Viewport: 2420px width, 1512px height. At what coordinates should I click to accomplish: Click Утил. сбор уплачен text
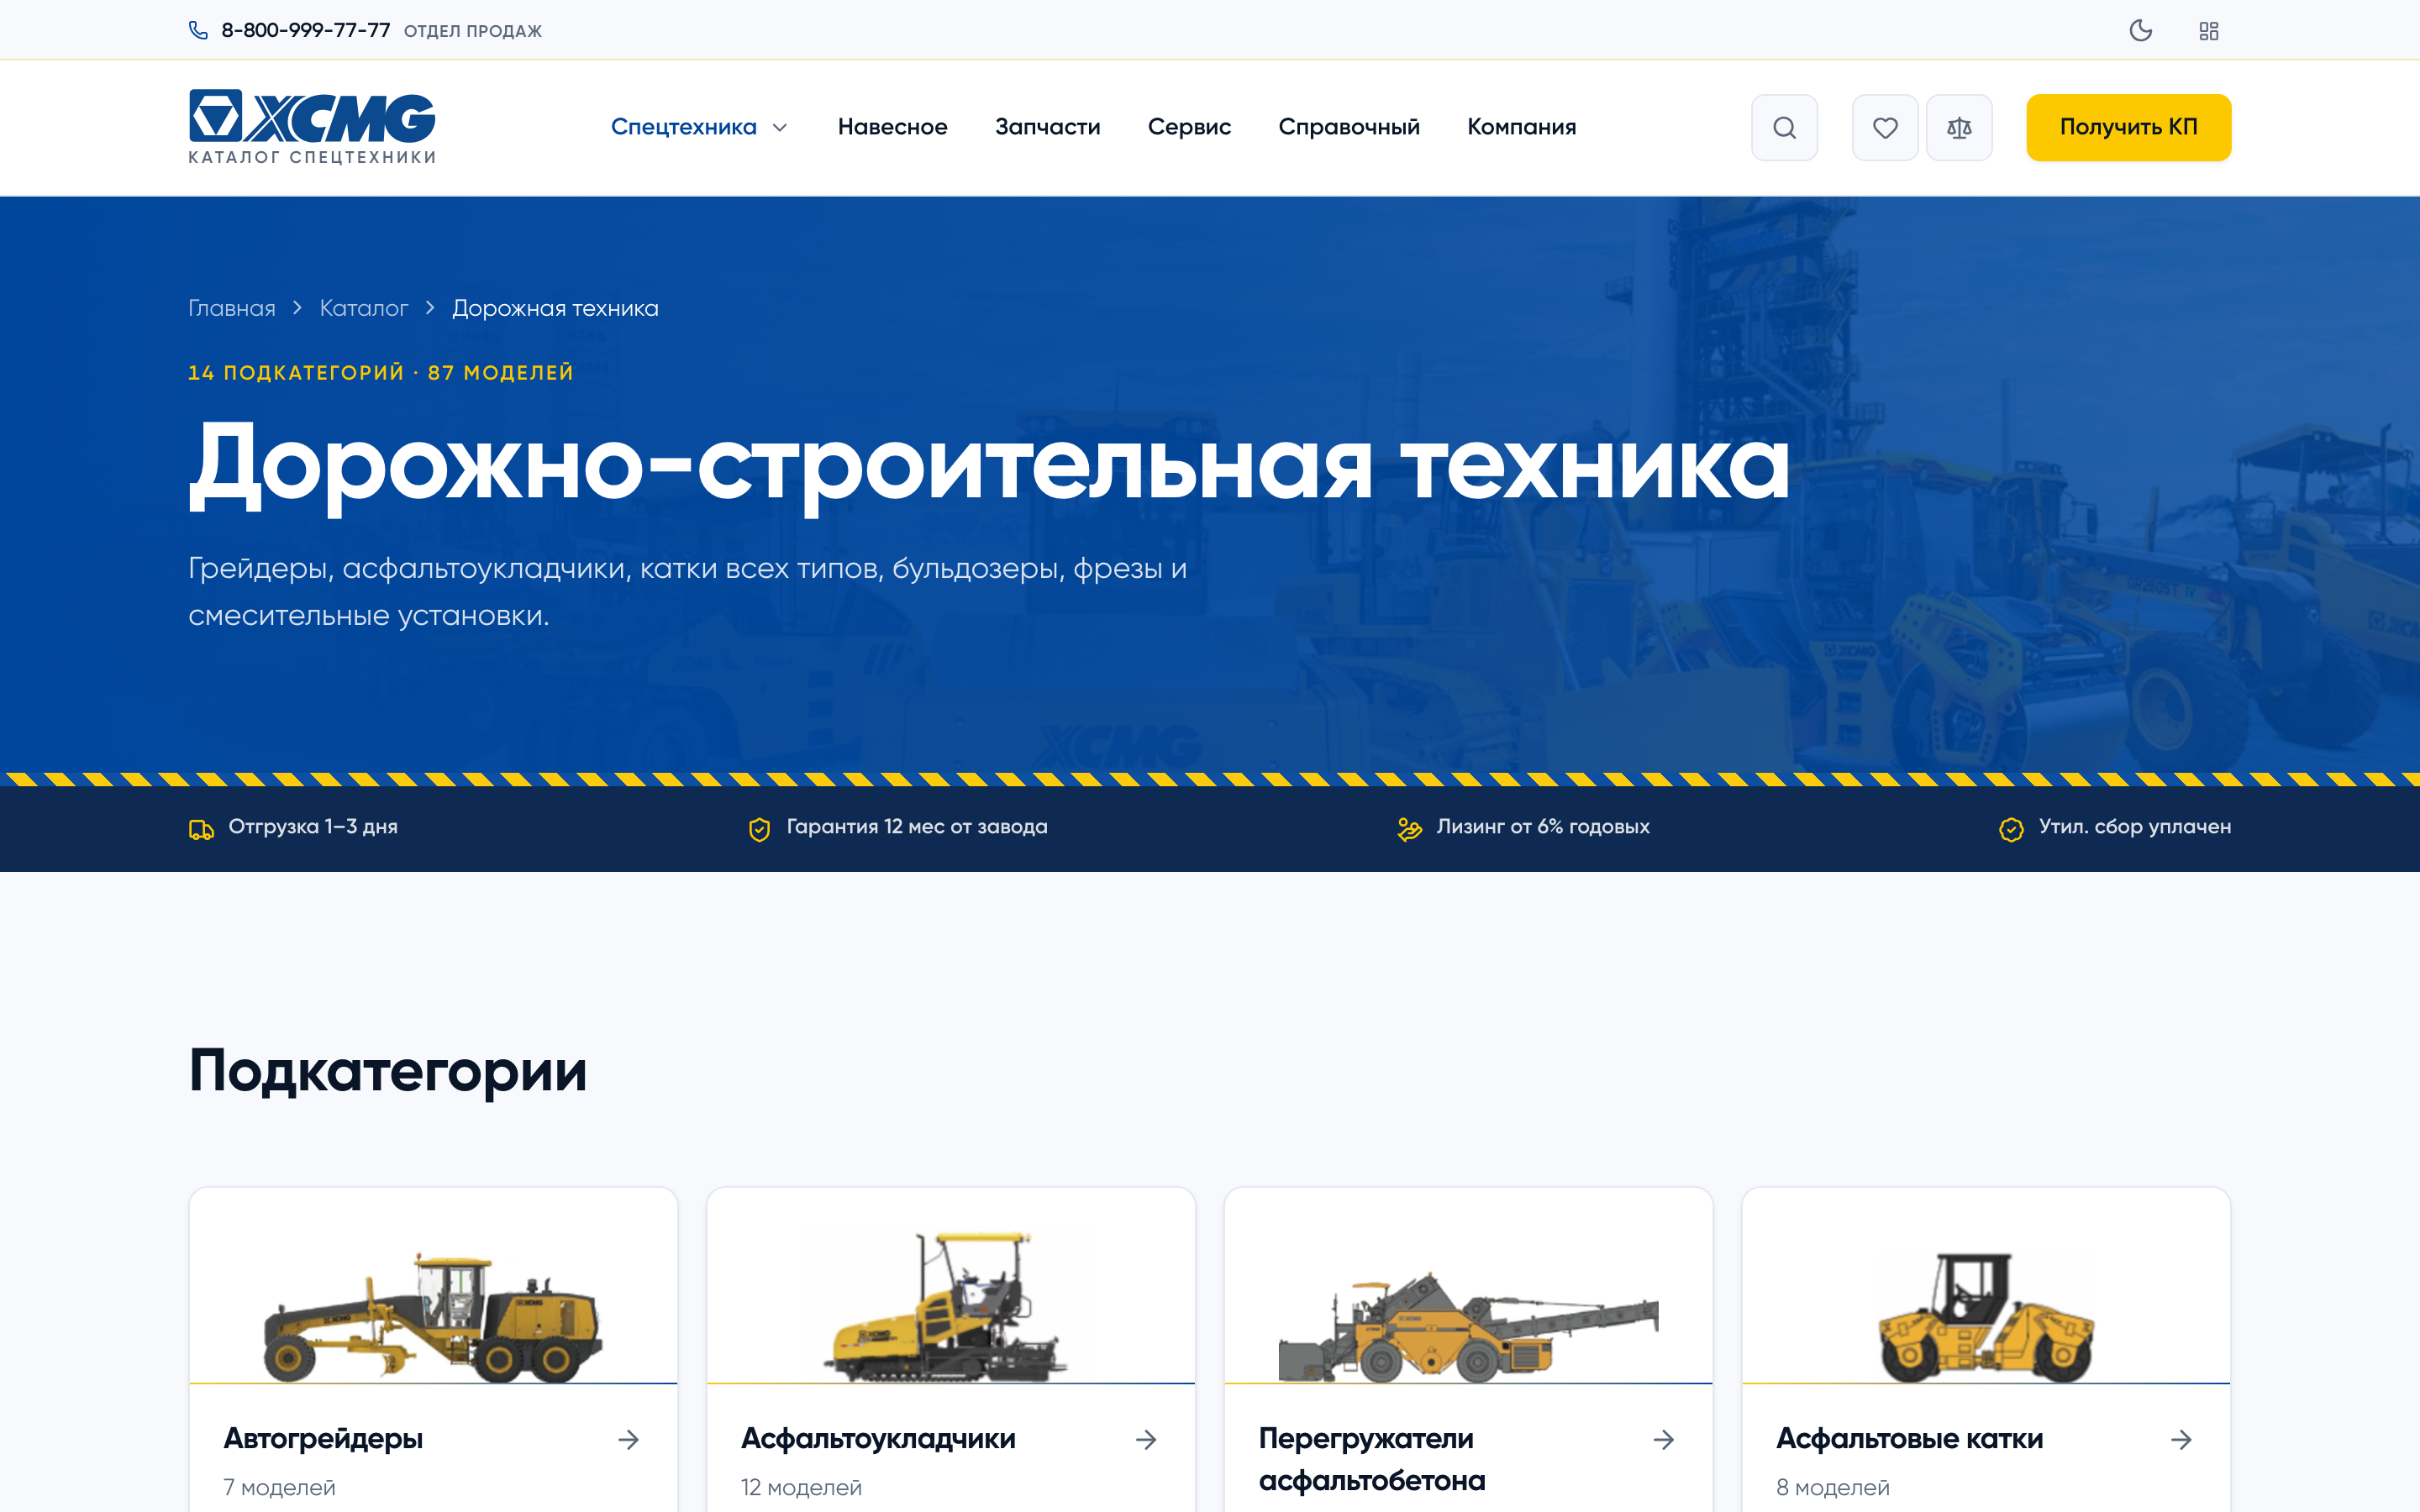tap(2135, 827)
